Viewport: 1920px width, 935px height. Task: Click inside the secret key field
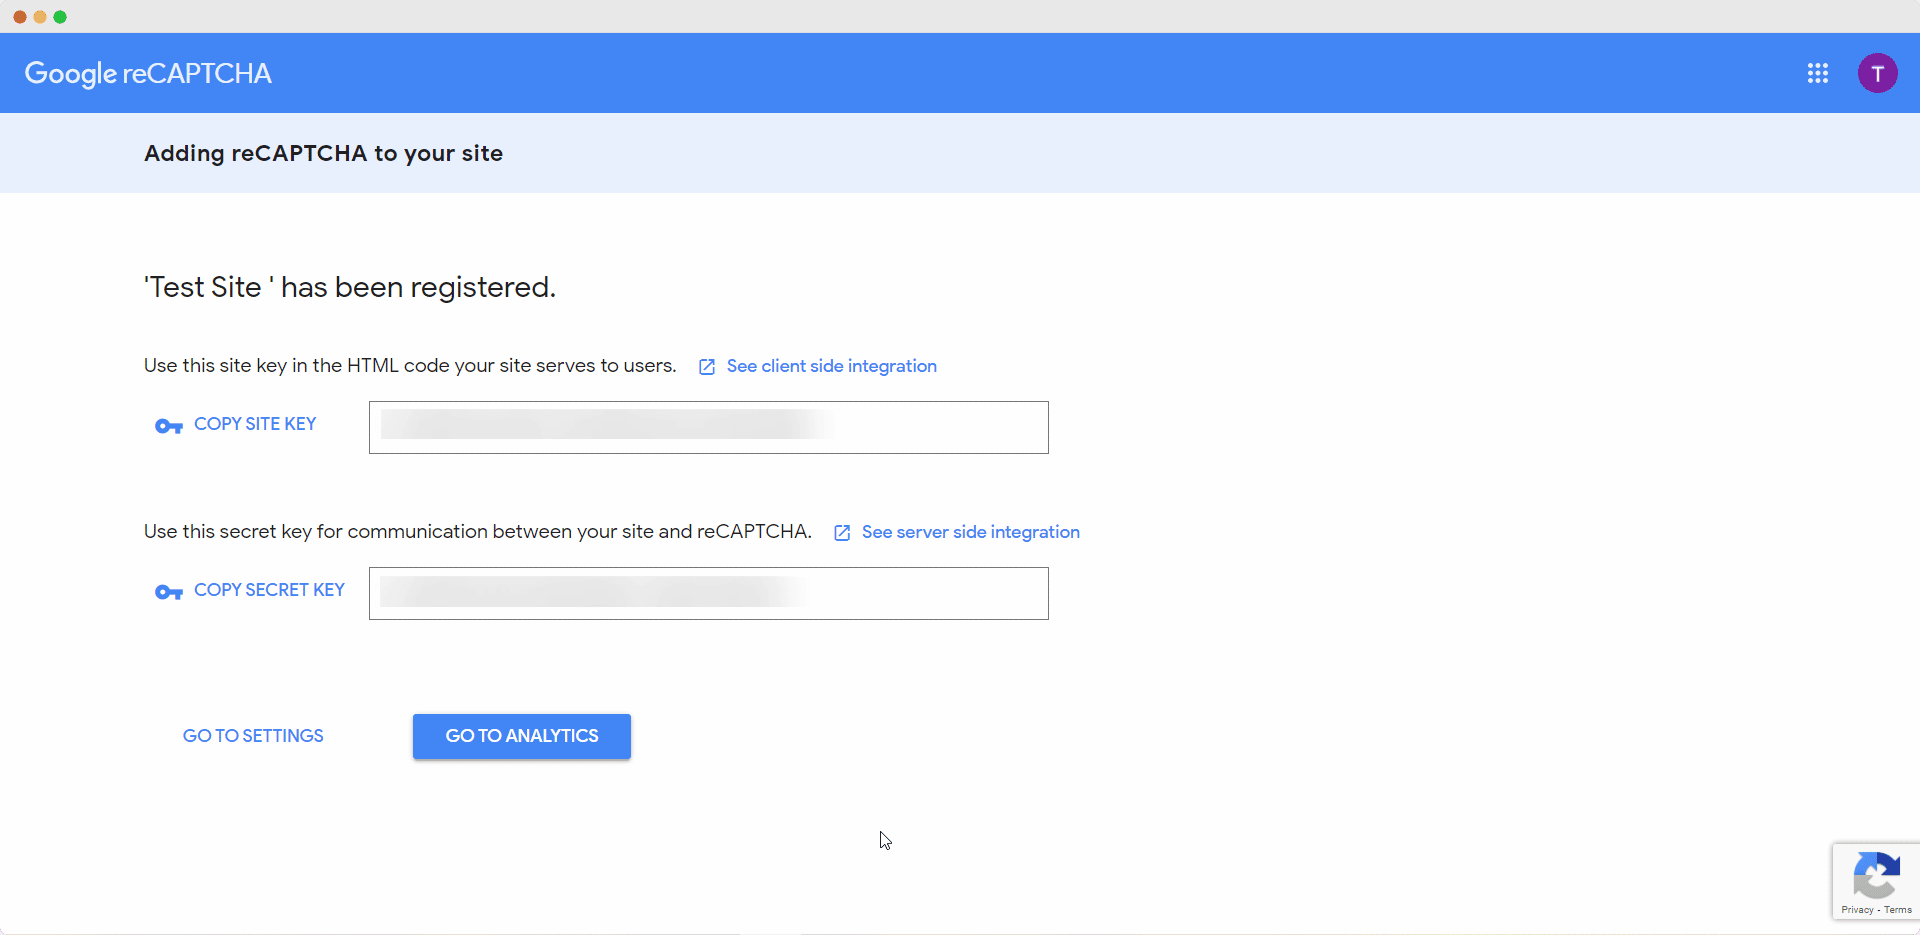click(708, 593)
